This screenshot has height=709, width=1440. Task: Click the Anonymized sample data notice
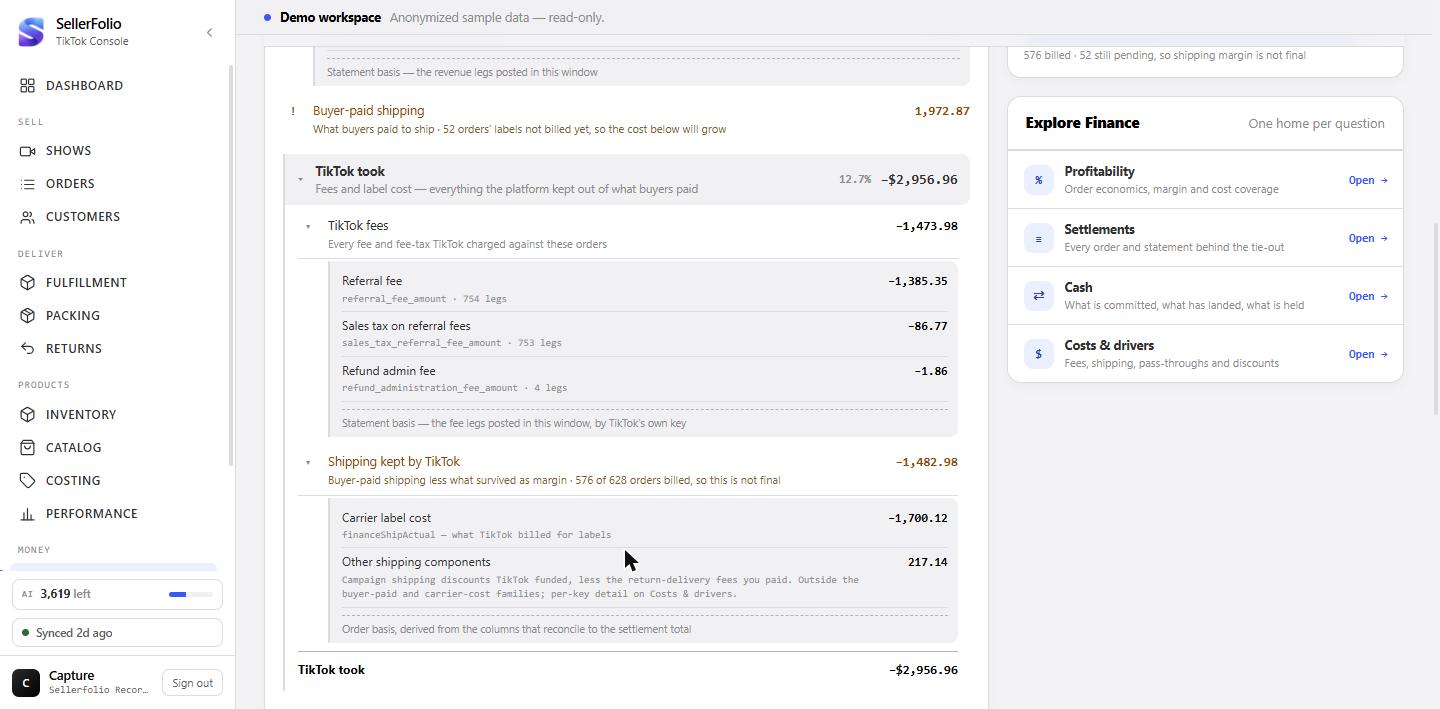(x=497, y=18)
